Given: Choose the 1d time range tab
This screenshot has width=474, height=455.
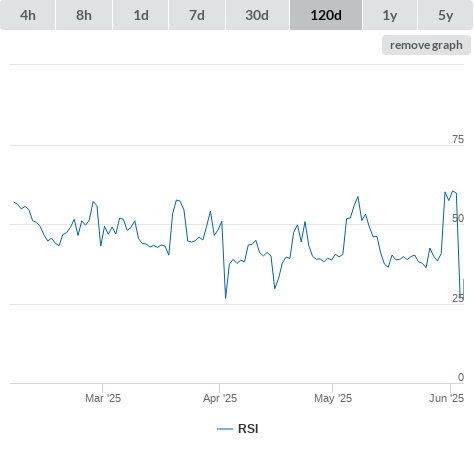Looking at the screenshot, I should [x=141, y=15].
